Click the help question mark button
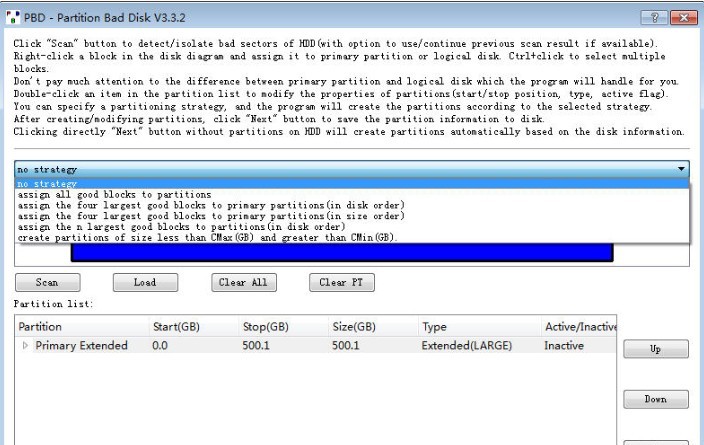 [x=654, y=18]
